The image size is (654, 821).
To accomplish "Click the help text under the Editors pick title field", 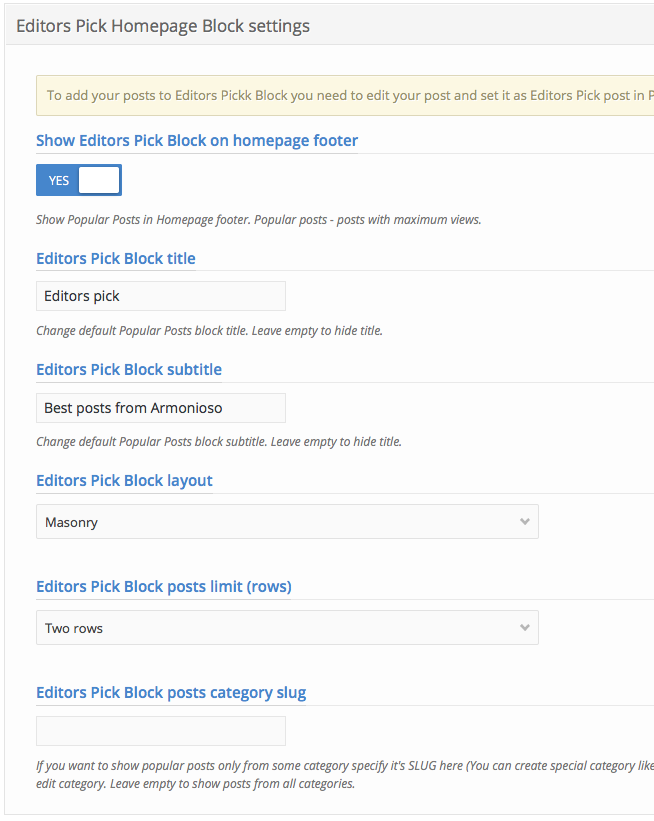I will pos(209,330).
